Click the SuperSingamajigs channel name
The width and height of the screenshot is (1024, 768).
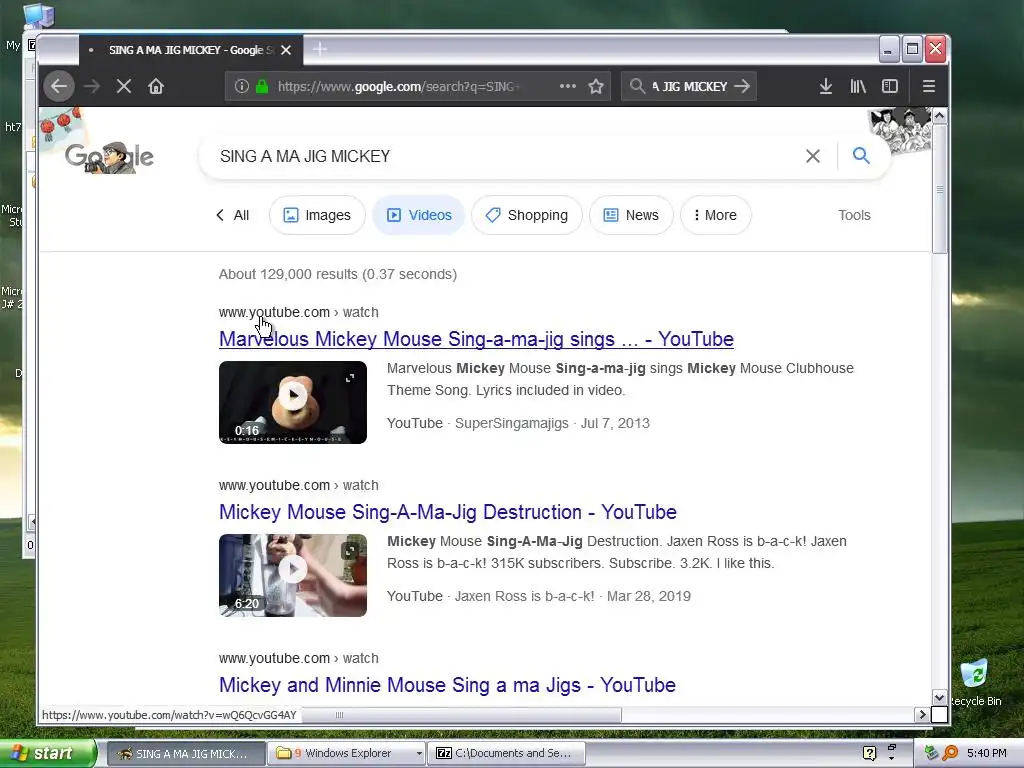511,423
